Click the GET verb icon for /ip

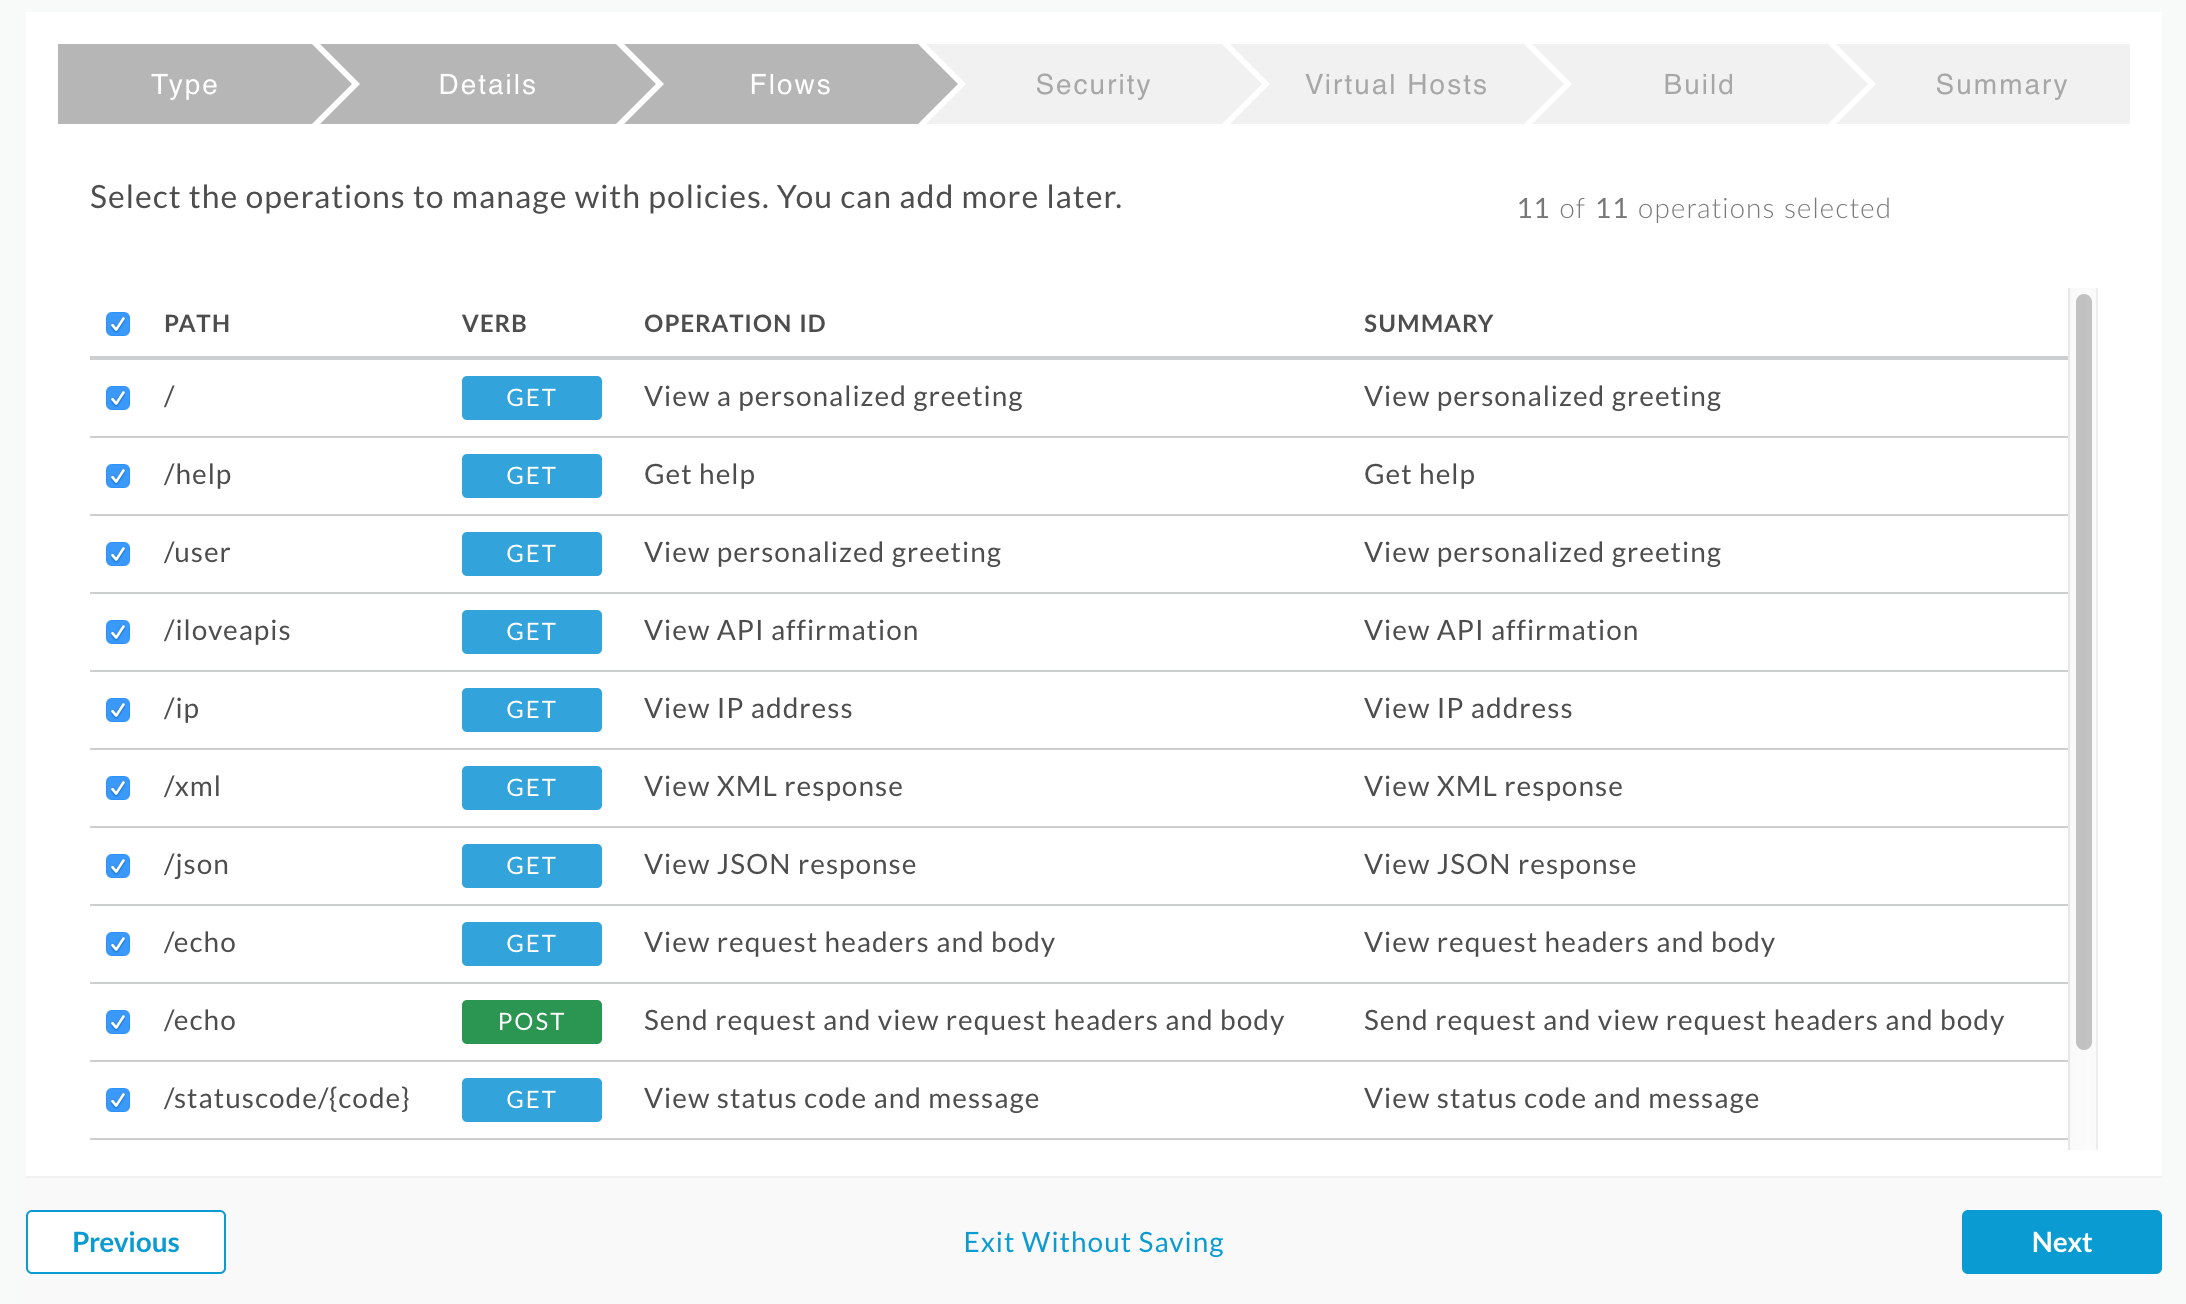pyautogui.click(x=528, y=708)
